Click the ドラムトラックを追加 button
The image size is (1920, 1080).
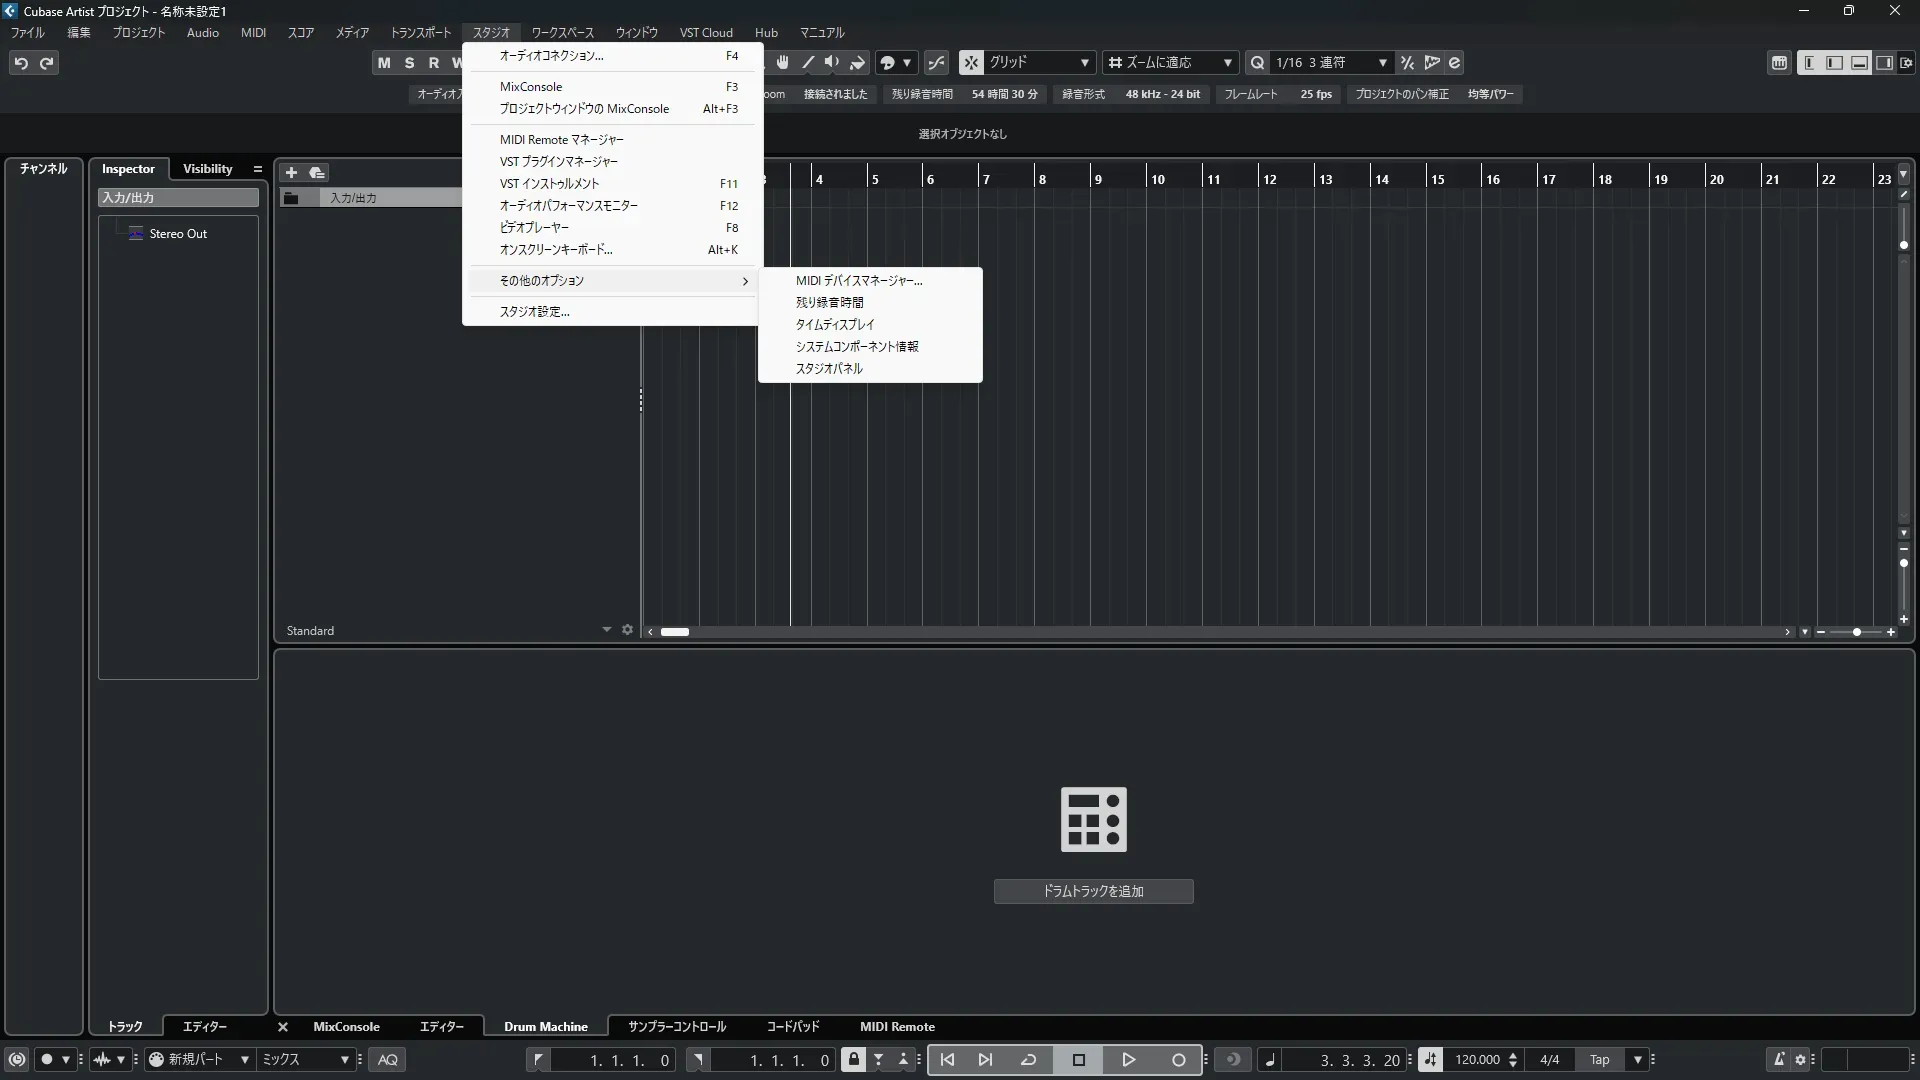[1093, 891]
